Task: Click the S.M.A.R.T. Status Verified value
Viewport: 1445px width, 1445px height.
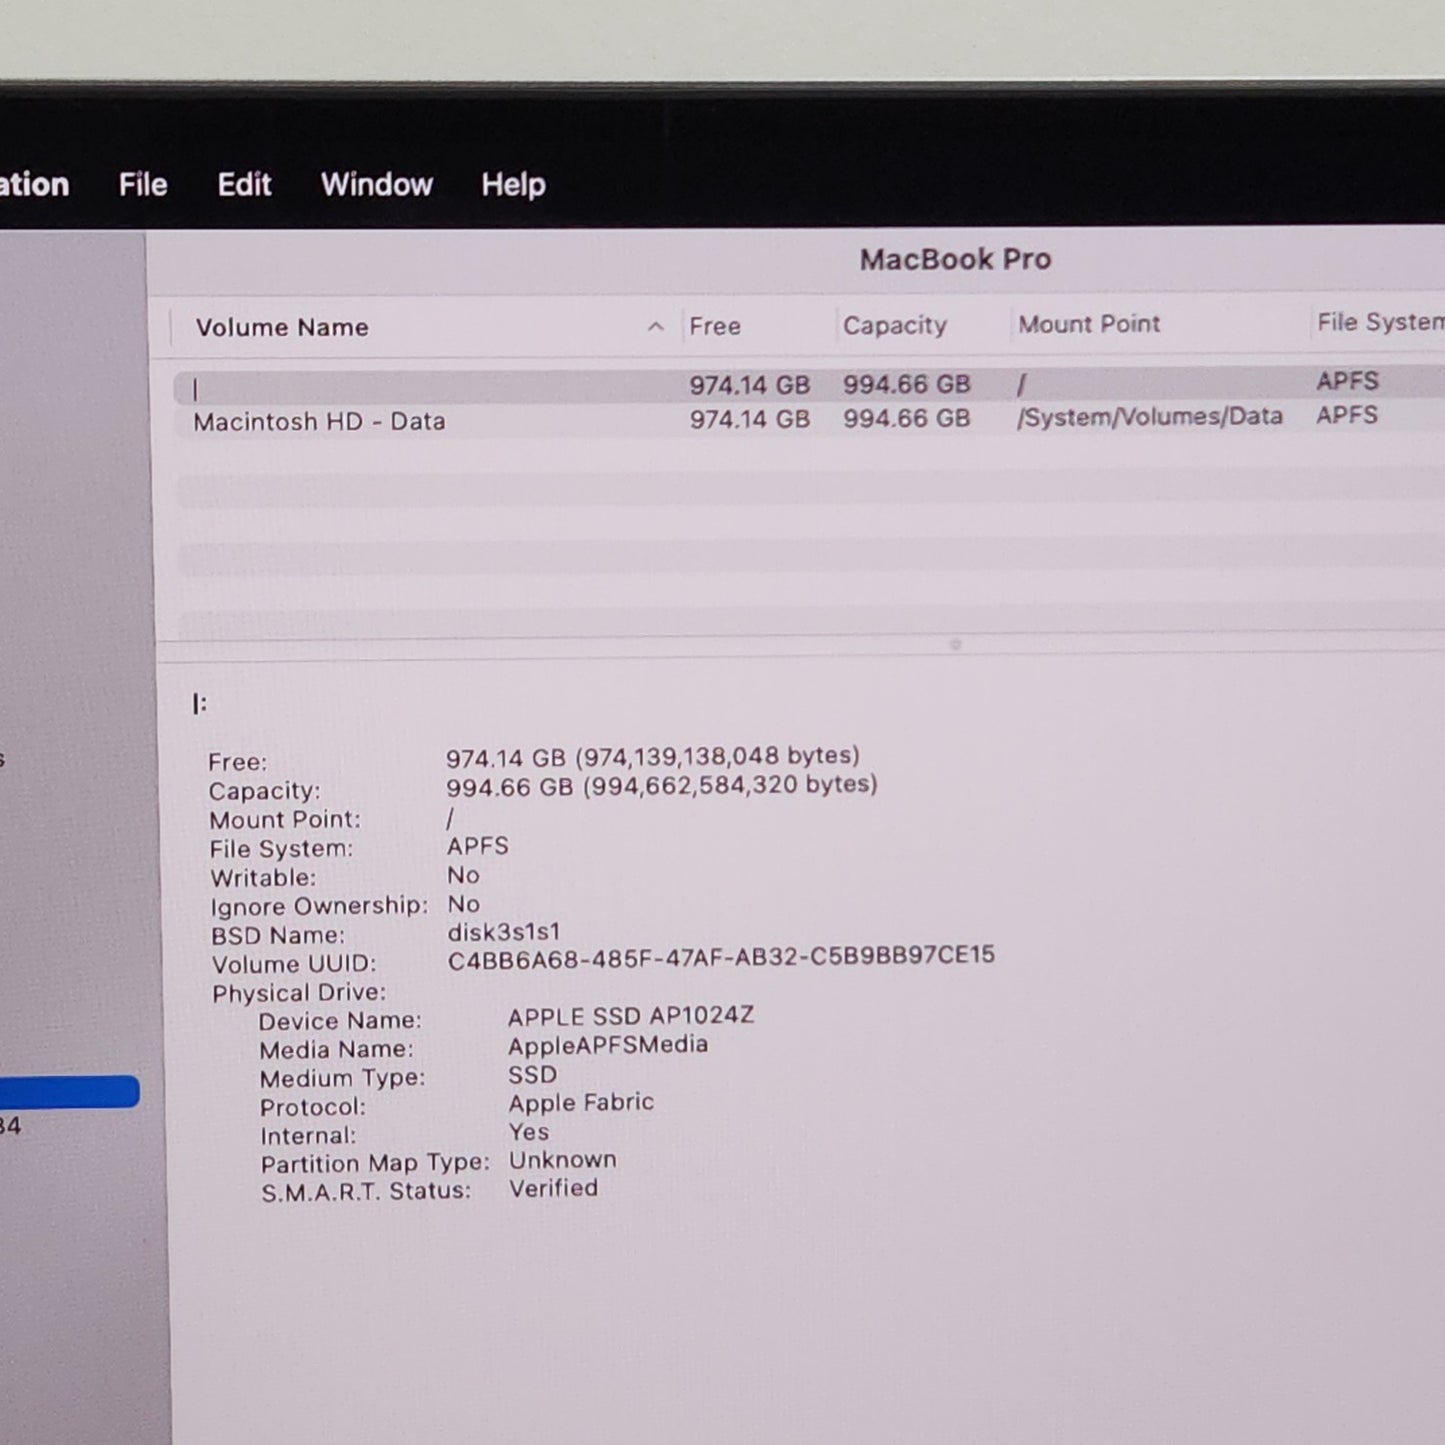Action: pos(553,1187)
